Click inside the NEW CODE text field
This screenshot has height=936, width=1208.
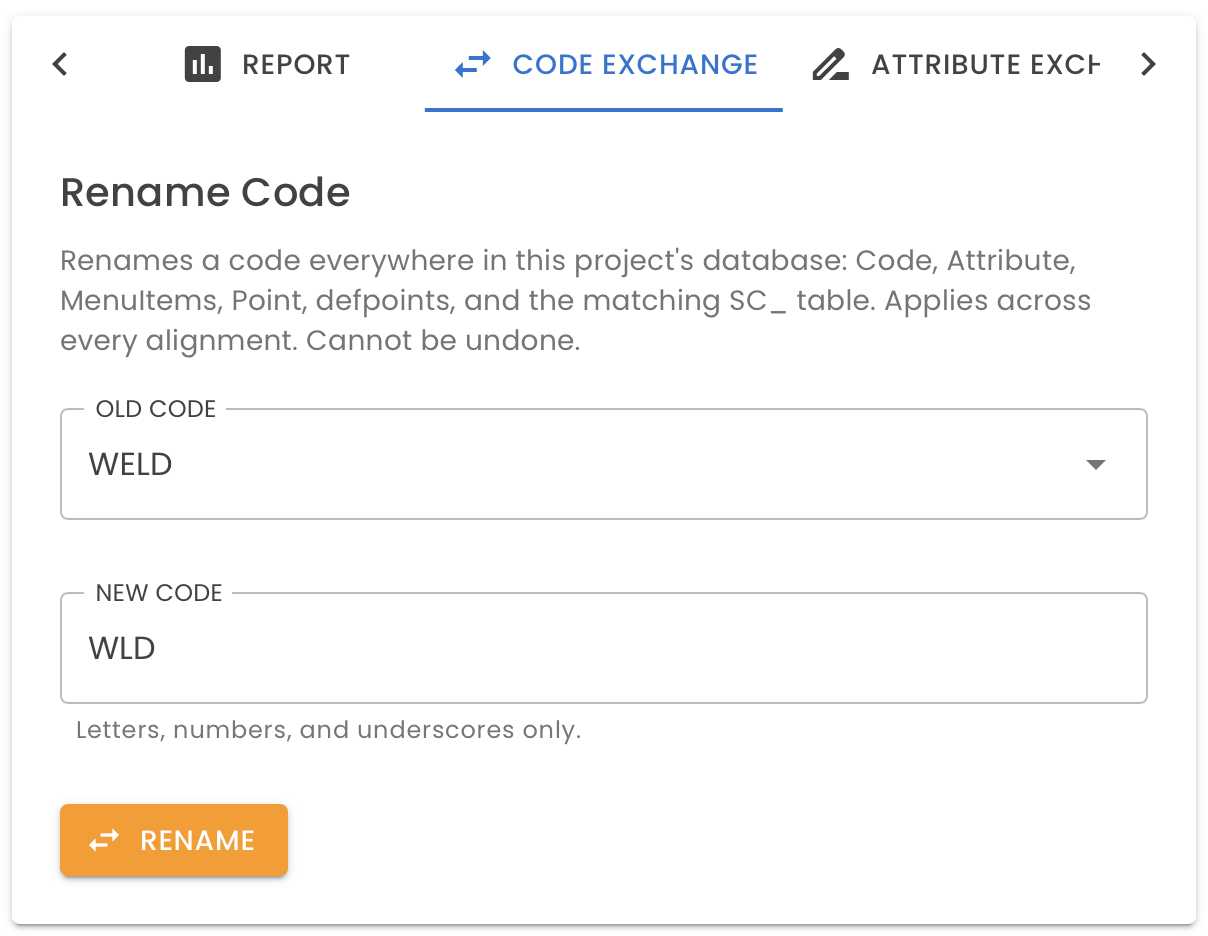604,648
